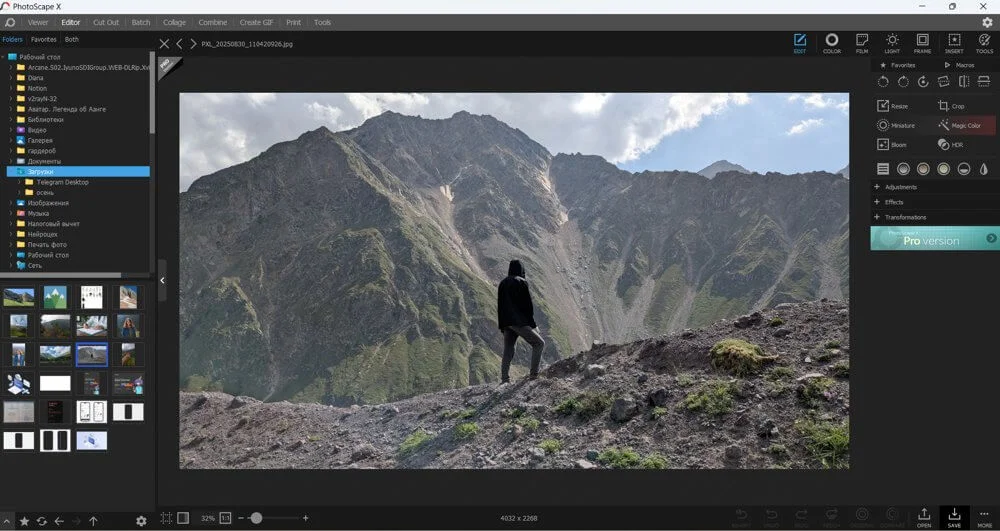Click the Resize tool
Screen dimensions: 1000x531
[x=892, y=106]
